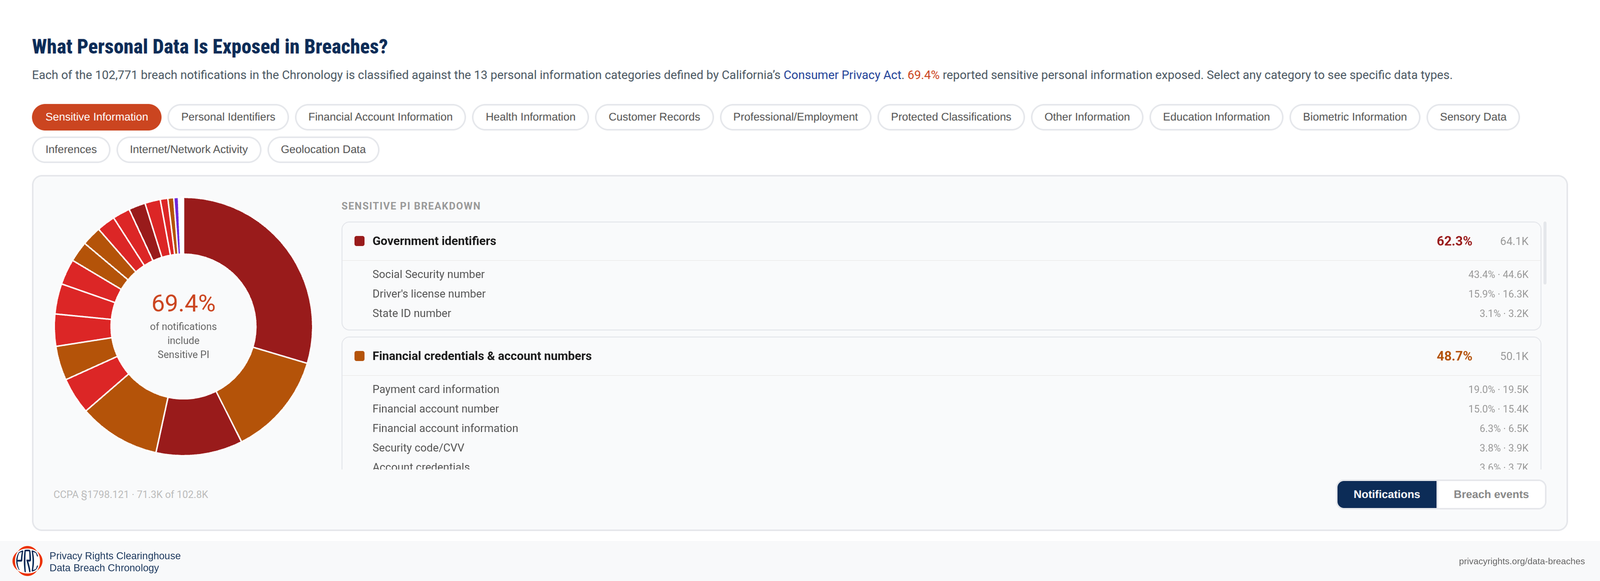This screenshot has width=1600, height=581.
Task: Follow the Consumer Privacy Act link
Action: pyautogui.click(x=842, y=75)
